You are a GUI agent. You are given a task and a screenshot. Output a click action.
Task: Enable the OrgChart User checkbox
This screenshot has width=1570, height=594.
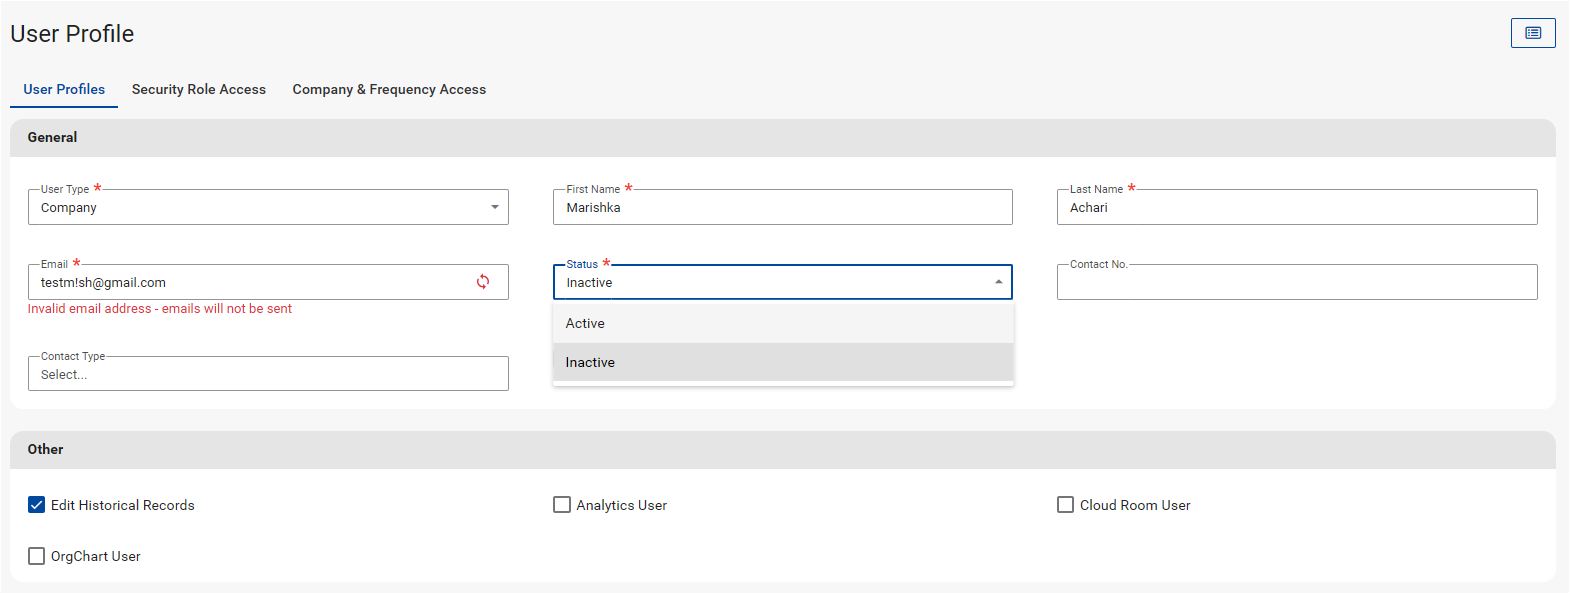[x=37, y=556]
